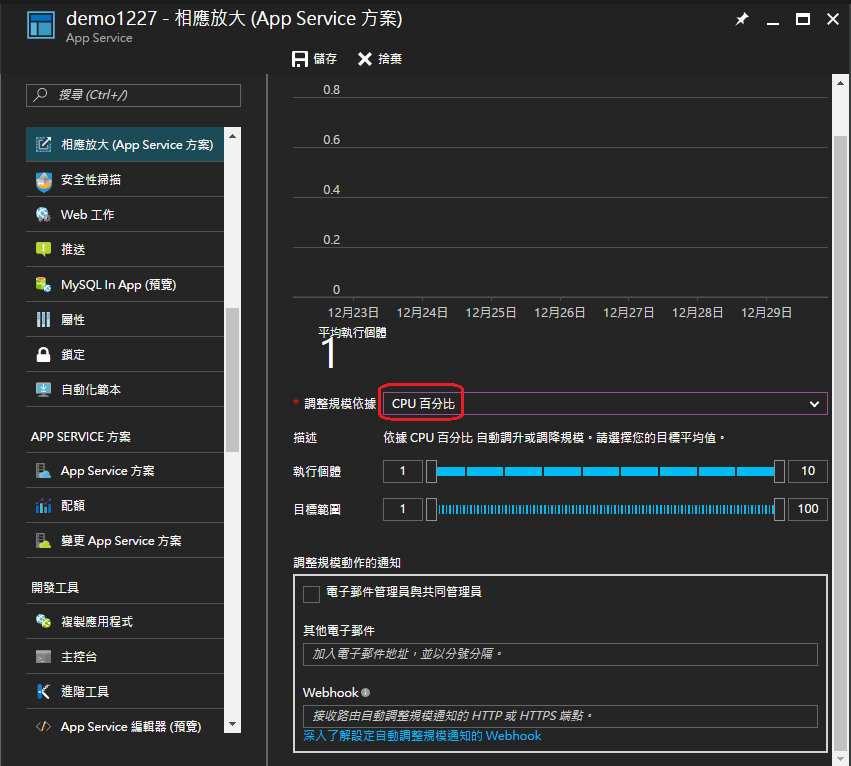The height and width of the screenshot is (766, 851).
Task: Click the Webhook endpoint input field
Action: click(x=560, y=716)
